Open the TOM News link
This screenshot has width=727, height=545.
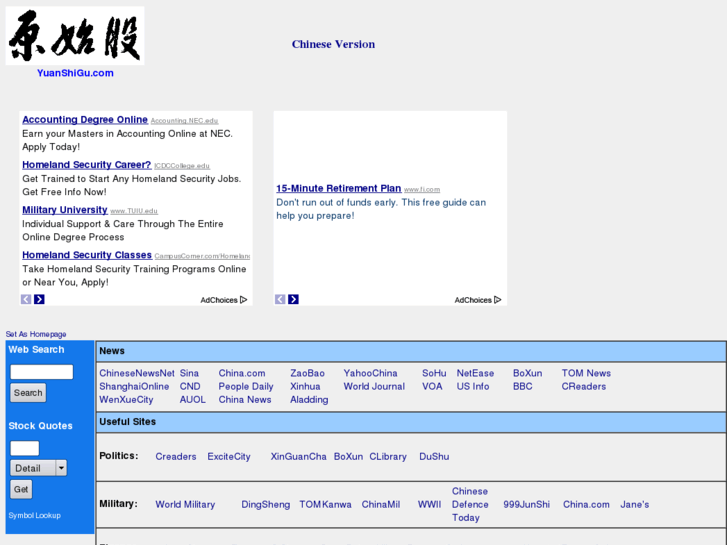[x=586, y=373]
